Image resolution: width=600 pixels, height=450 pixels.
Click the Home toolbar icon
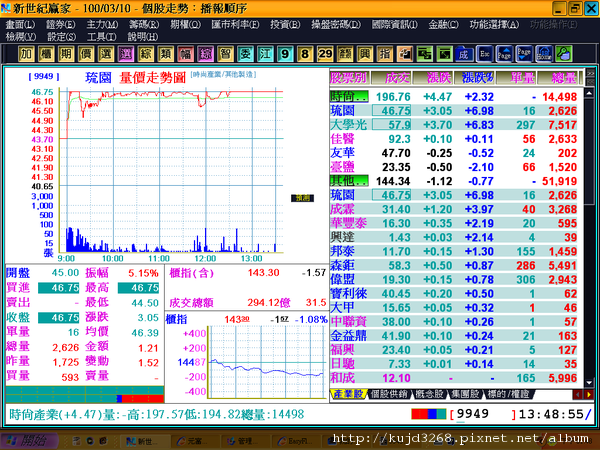click(544, 54)
